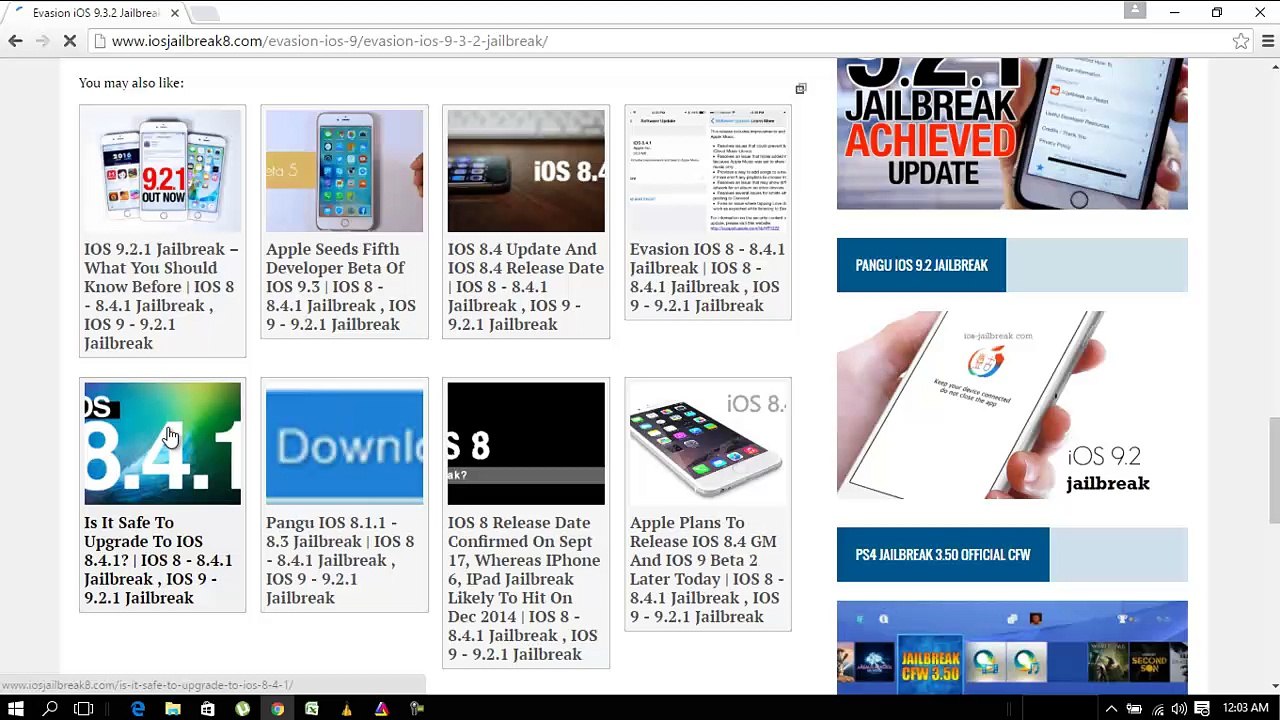Open Task View on taskbar
Screen dimensions: 1280x720
(83, 708)
